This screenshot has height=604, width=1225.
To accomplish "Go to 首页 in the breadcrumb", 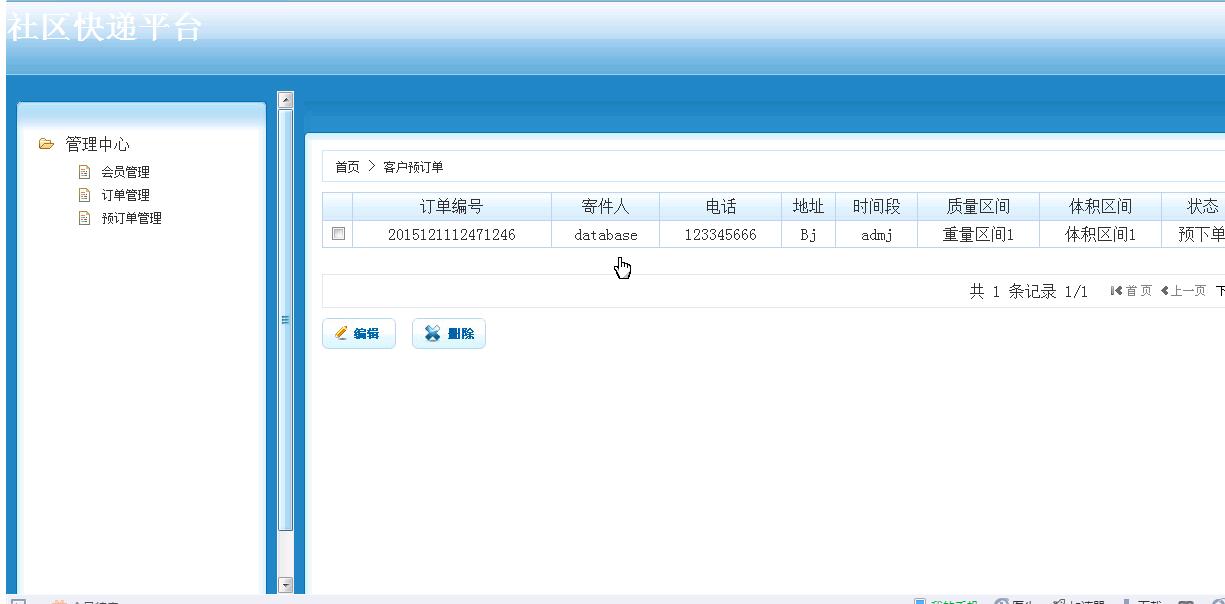I will click(x=347, y=167).
